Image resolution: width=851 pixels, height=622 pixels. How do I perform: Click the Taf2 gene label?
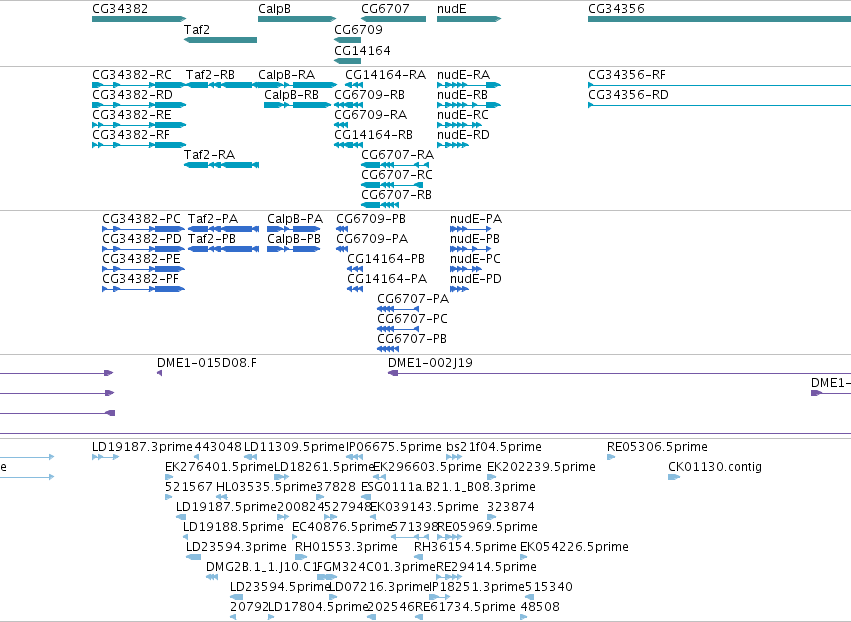tap(196, 30)
